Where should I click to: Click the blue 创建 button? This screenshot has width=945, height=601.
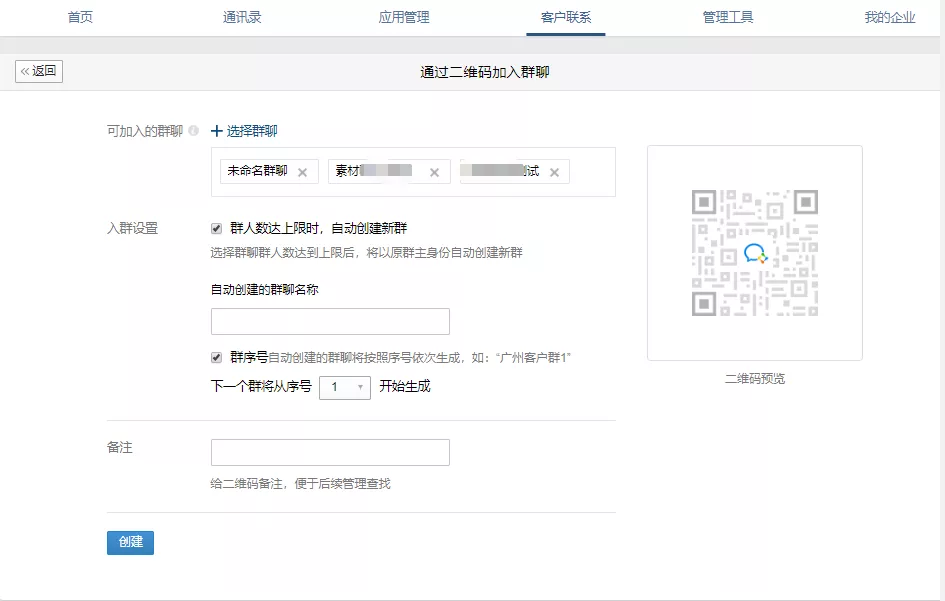130,542
